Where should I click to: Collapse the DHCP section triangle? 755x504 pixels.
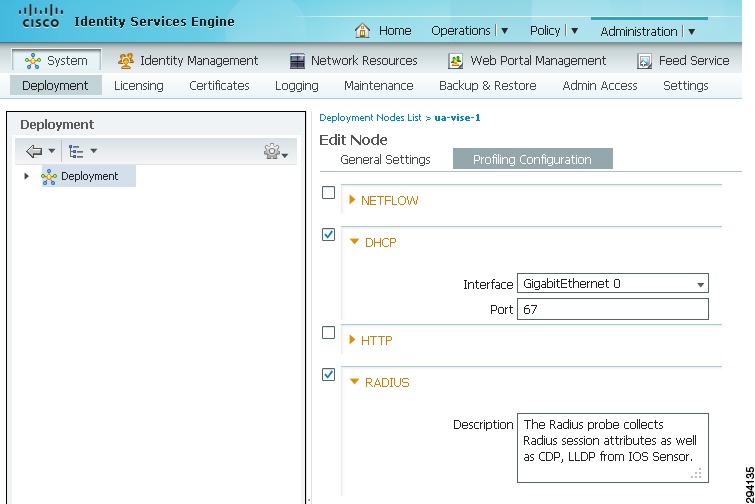[354, 242]
